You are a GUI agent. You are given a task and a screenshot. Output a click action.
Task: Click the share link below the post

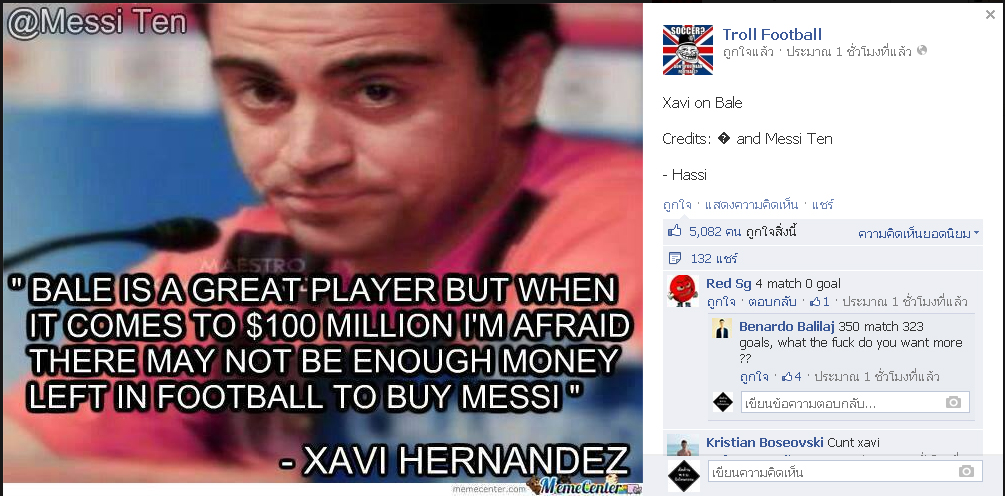pos(822,205)
